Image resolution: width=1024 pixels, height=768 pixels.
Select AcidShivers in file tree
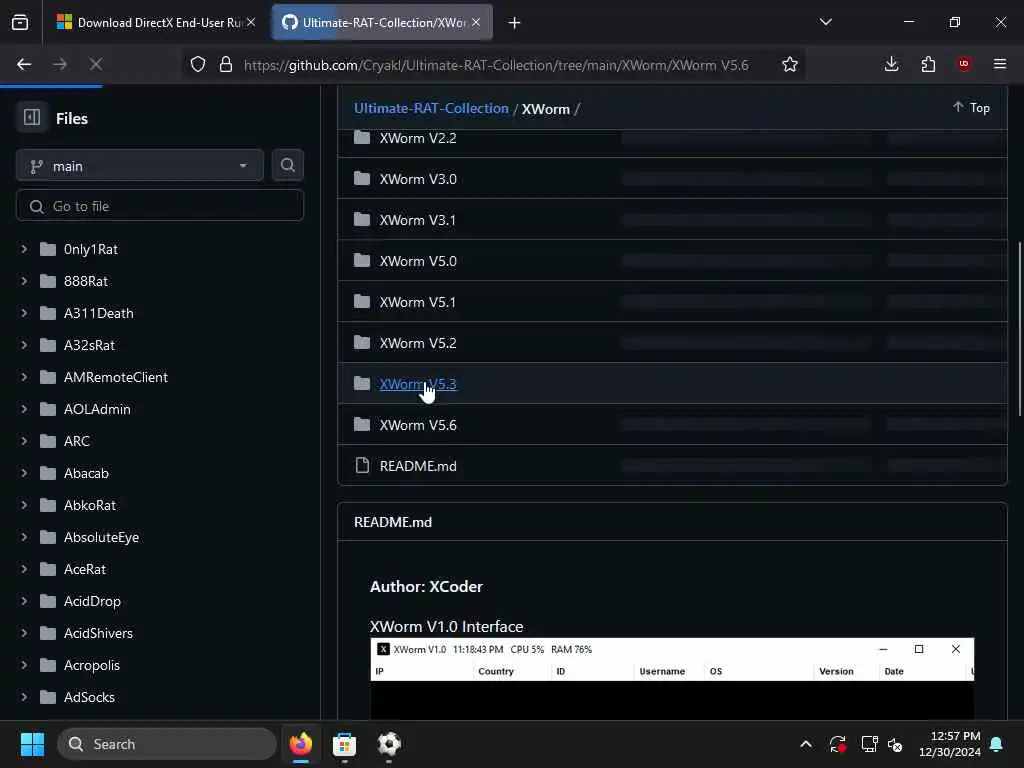click(98, 633)
